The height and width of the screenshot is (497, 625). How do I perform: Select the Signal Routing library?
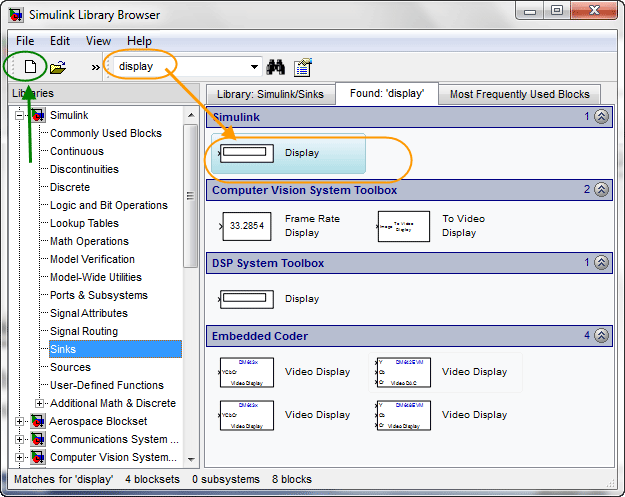(84, 331)
